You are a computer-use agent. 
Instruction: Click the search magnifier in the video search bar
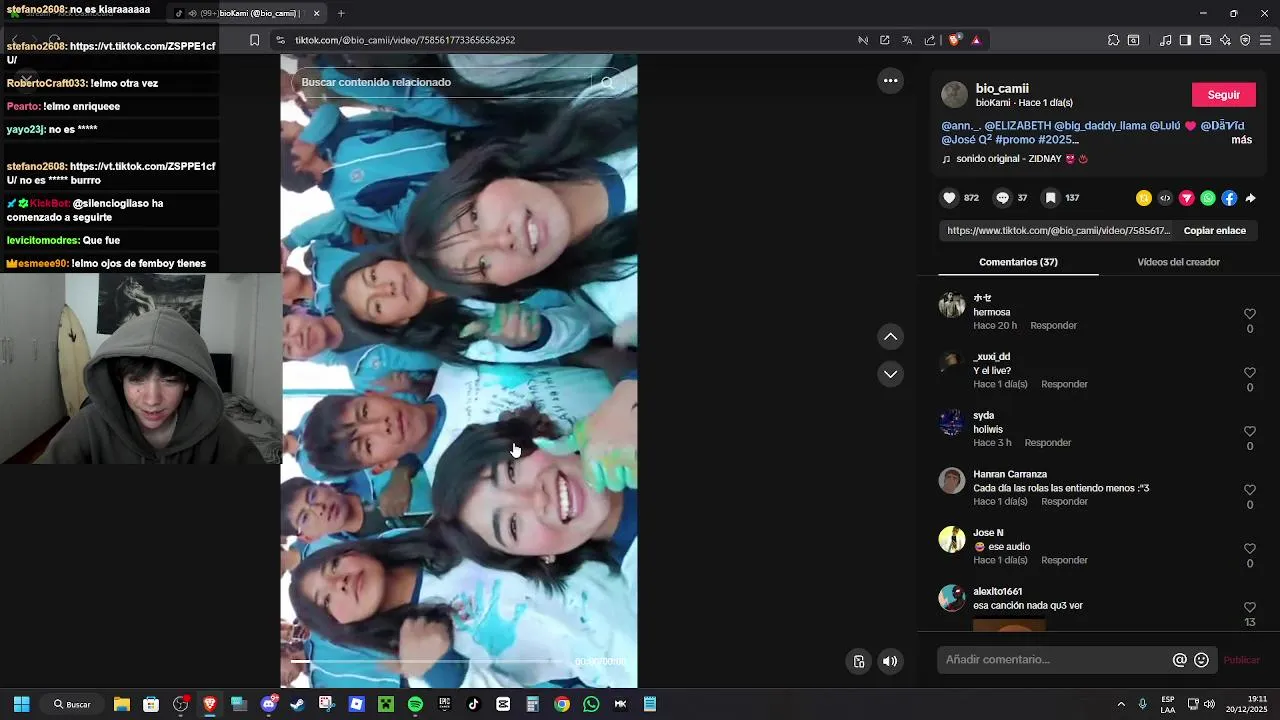(607, 82)
